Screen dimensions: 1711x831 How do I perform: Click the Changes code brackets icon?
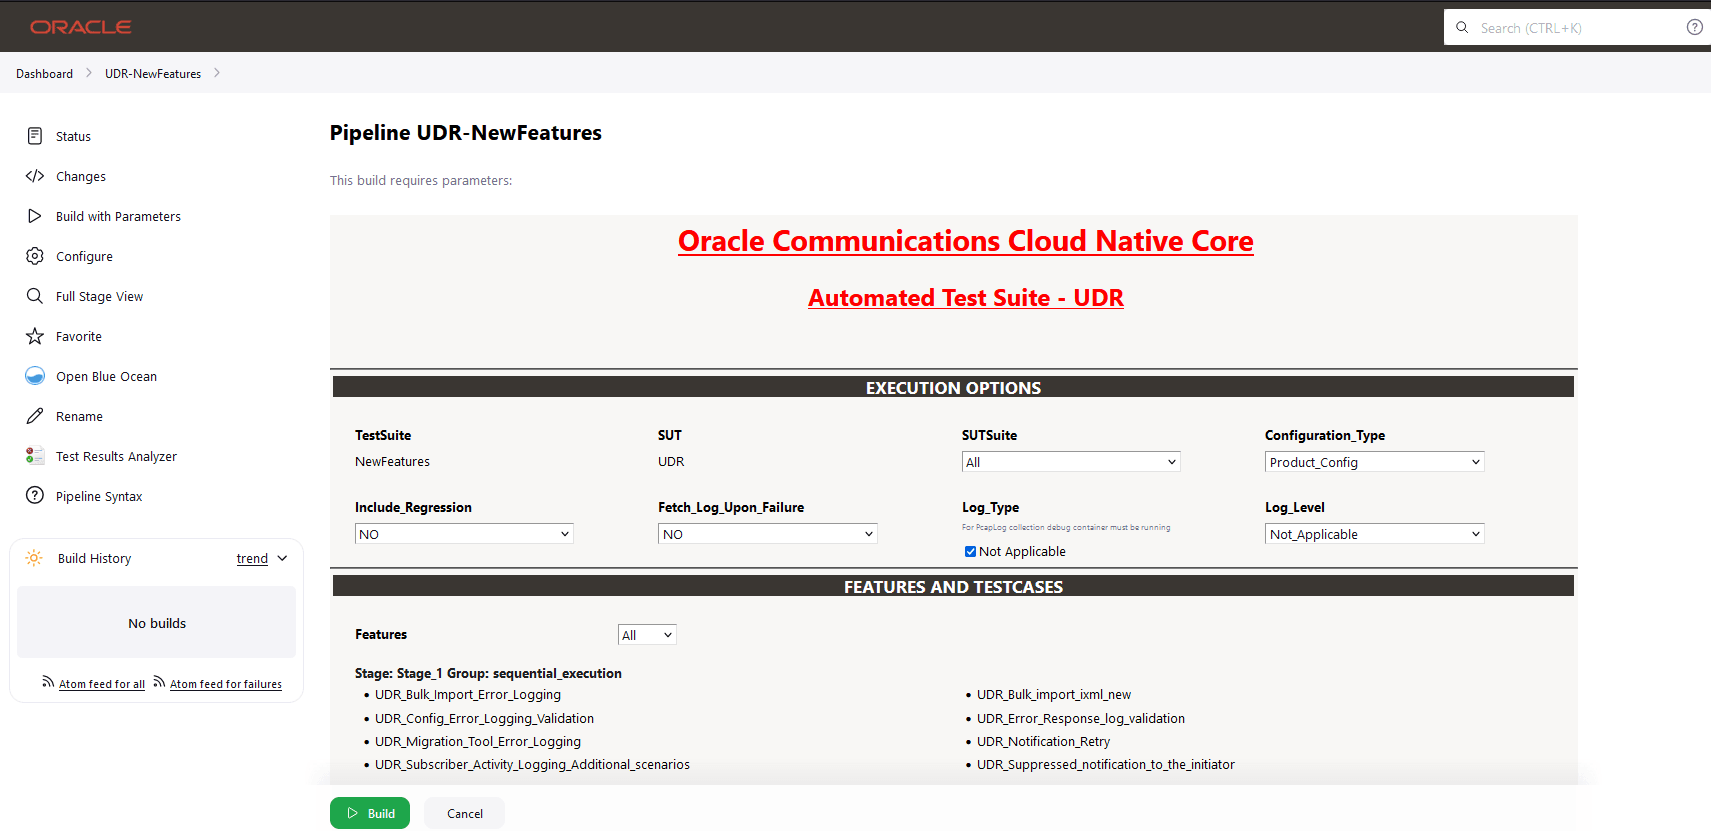coord(35,176)
